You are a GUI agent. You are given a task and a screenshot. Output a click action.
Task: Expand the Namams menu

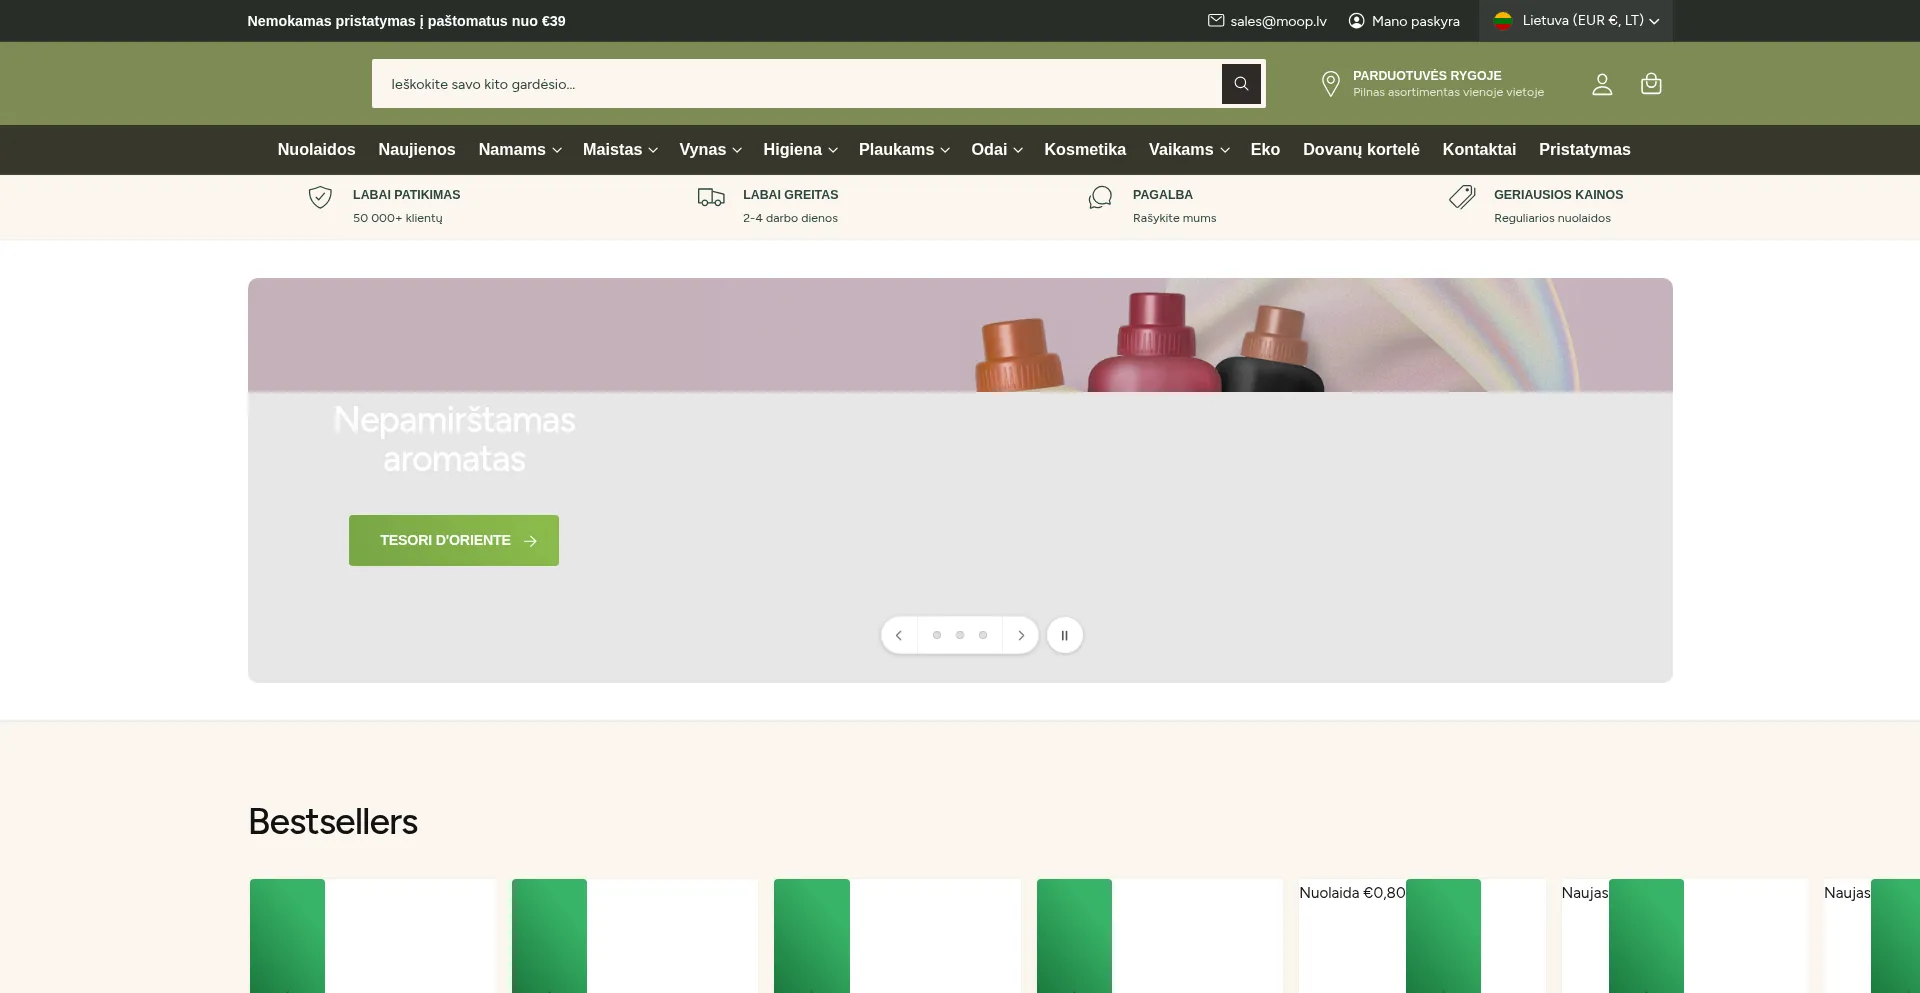(x=519, y=150)
